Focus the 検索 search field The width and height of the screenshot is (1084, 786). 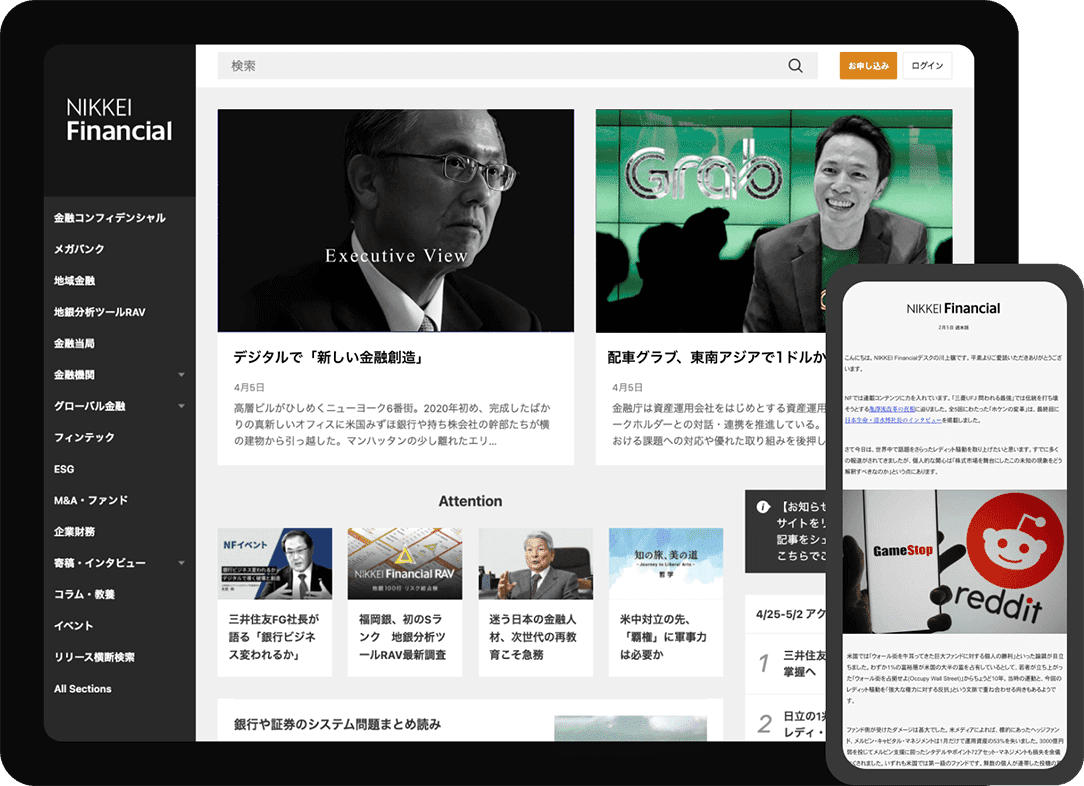[x=500, y=66]
